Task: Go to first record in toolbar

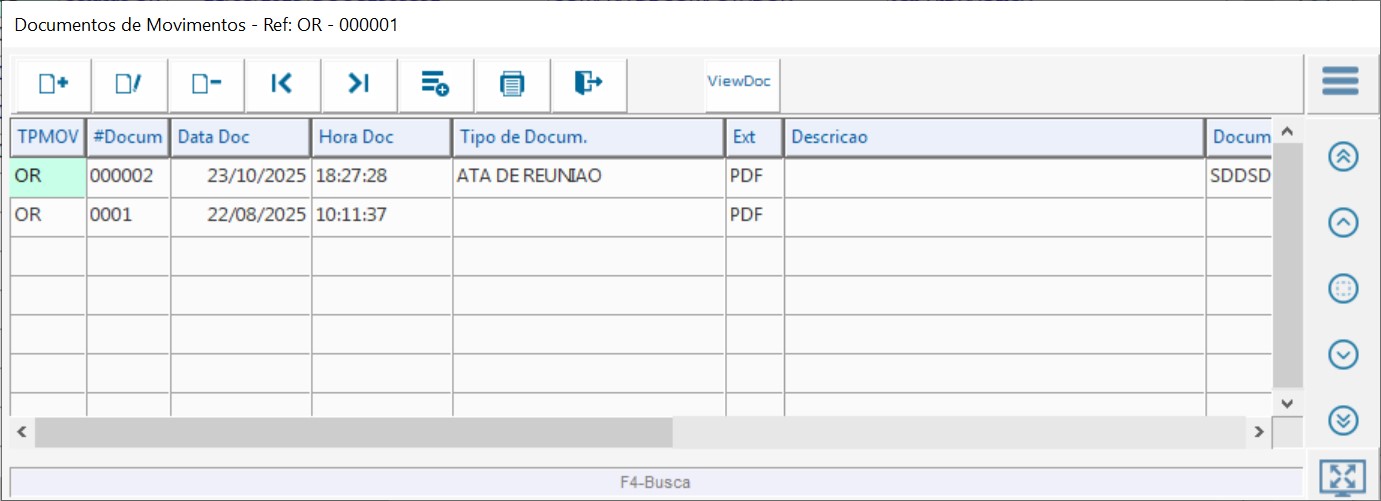Action: click(282, 84)
